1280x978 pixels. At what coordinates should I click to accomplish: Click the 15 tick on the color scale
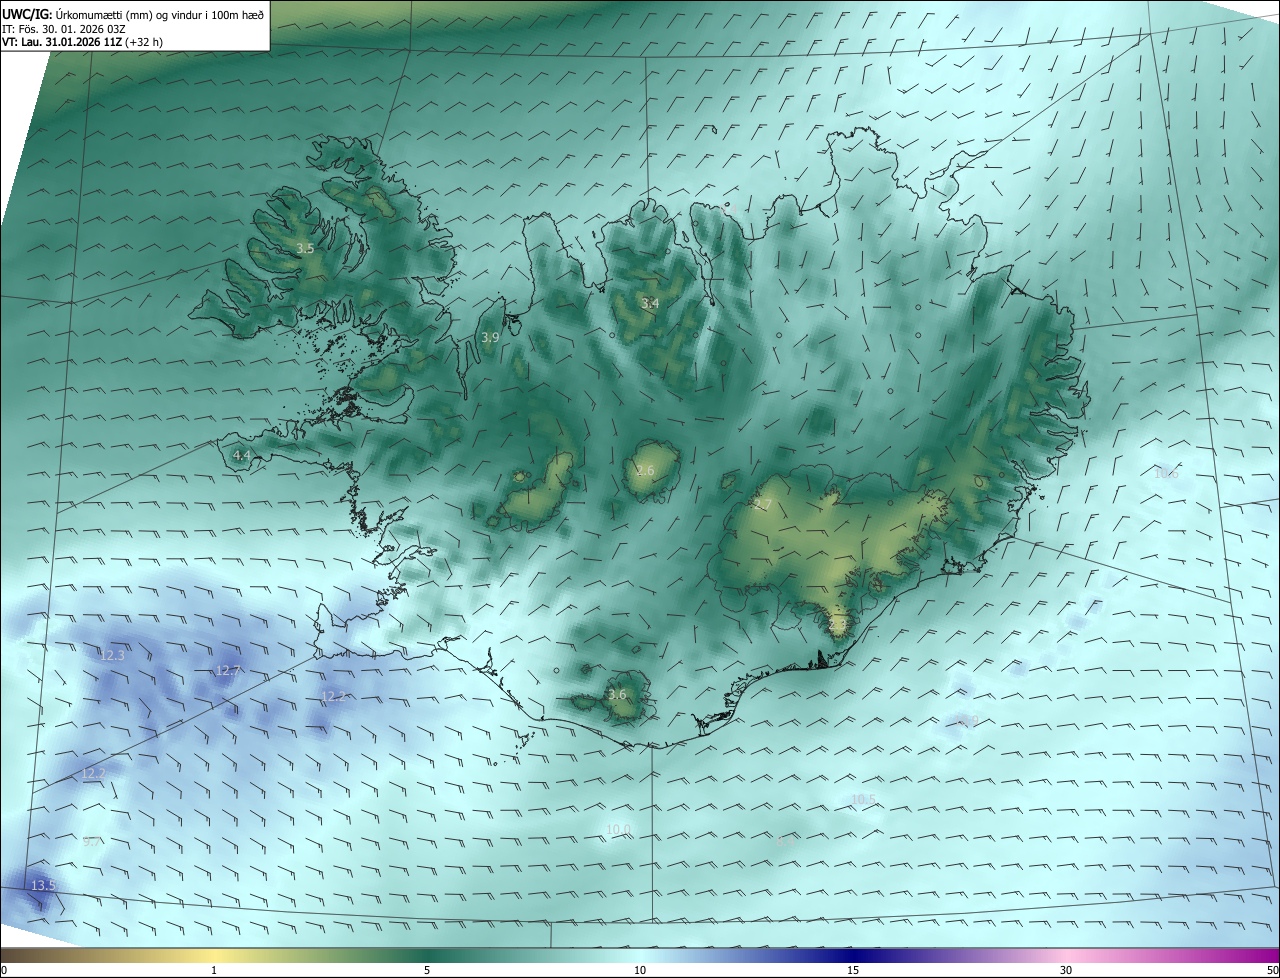pyautogui.click(x=853, y=970)
